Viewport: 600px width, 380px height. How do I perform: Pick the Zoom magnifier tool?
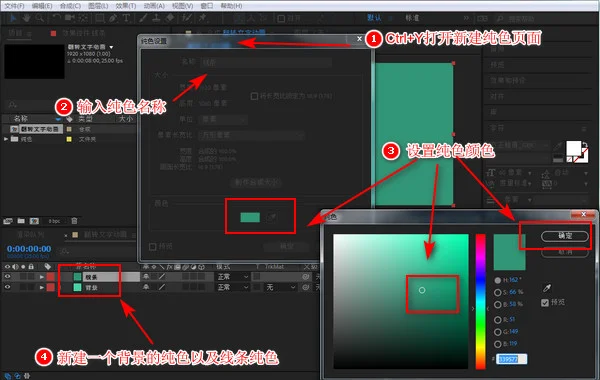tap(39, 18)
